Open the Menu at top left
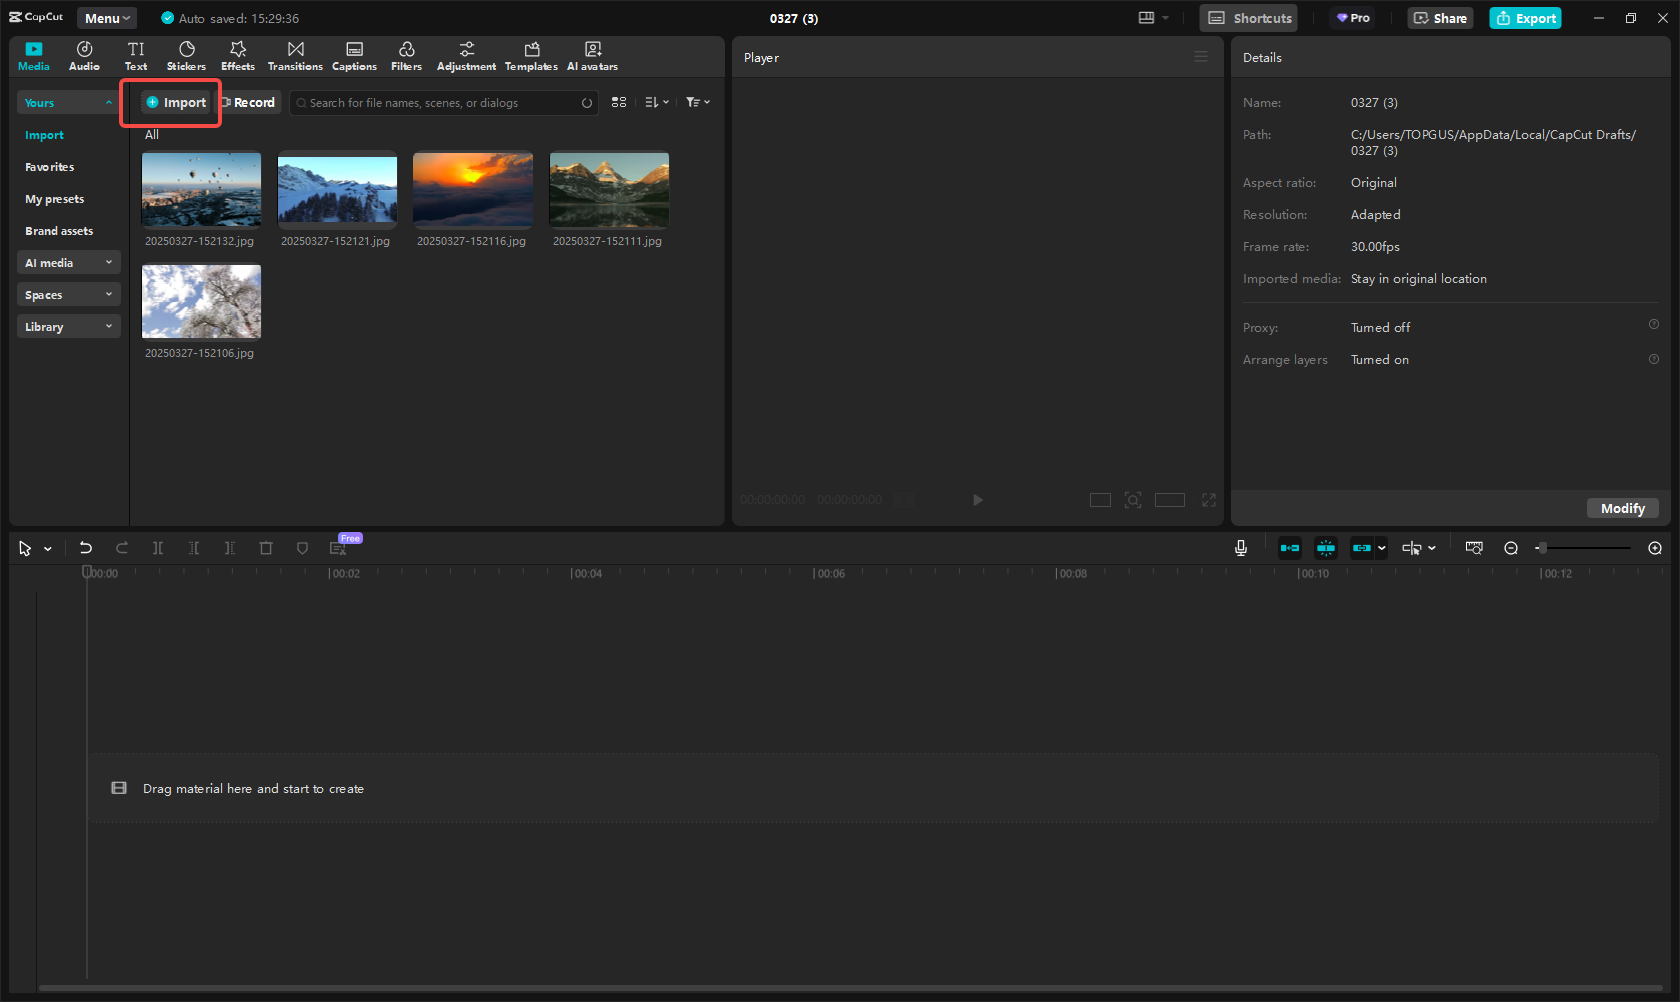This screenshot has height=1002, width=1680. pyautogui.click(x=106, y=17)
